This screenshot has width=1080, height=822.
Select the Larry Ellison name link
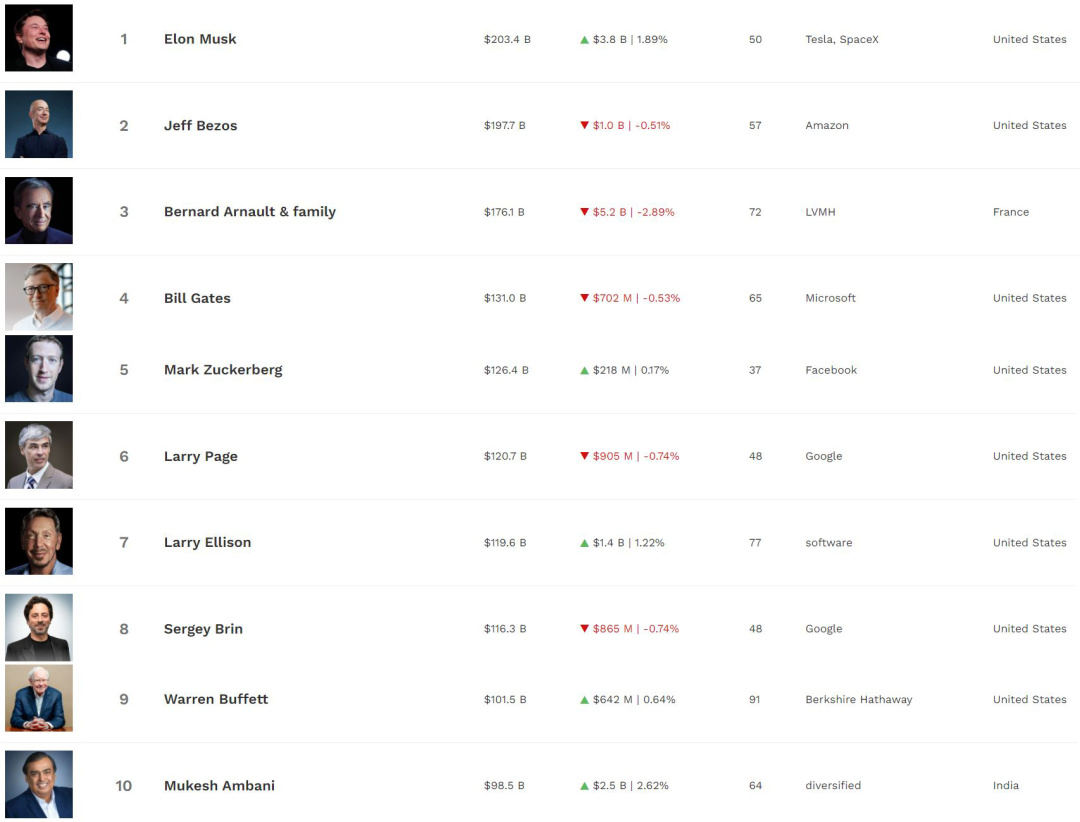(x=207, y=543)
